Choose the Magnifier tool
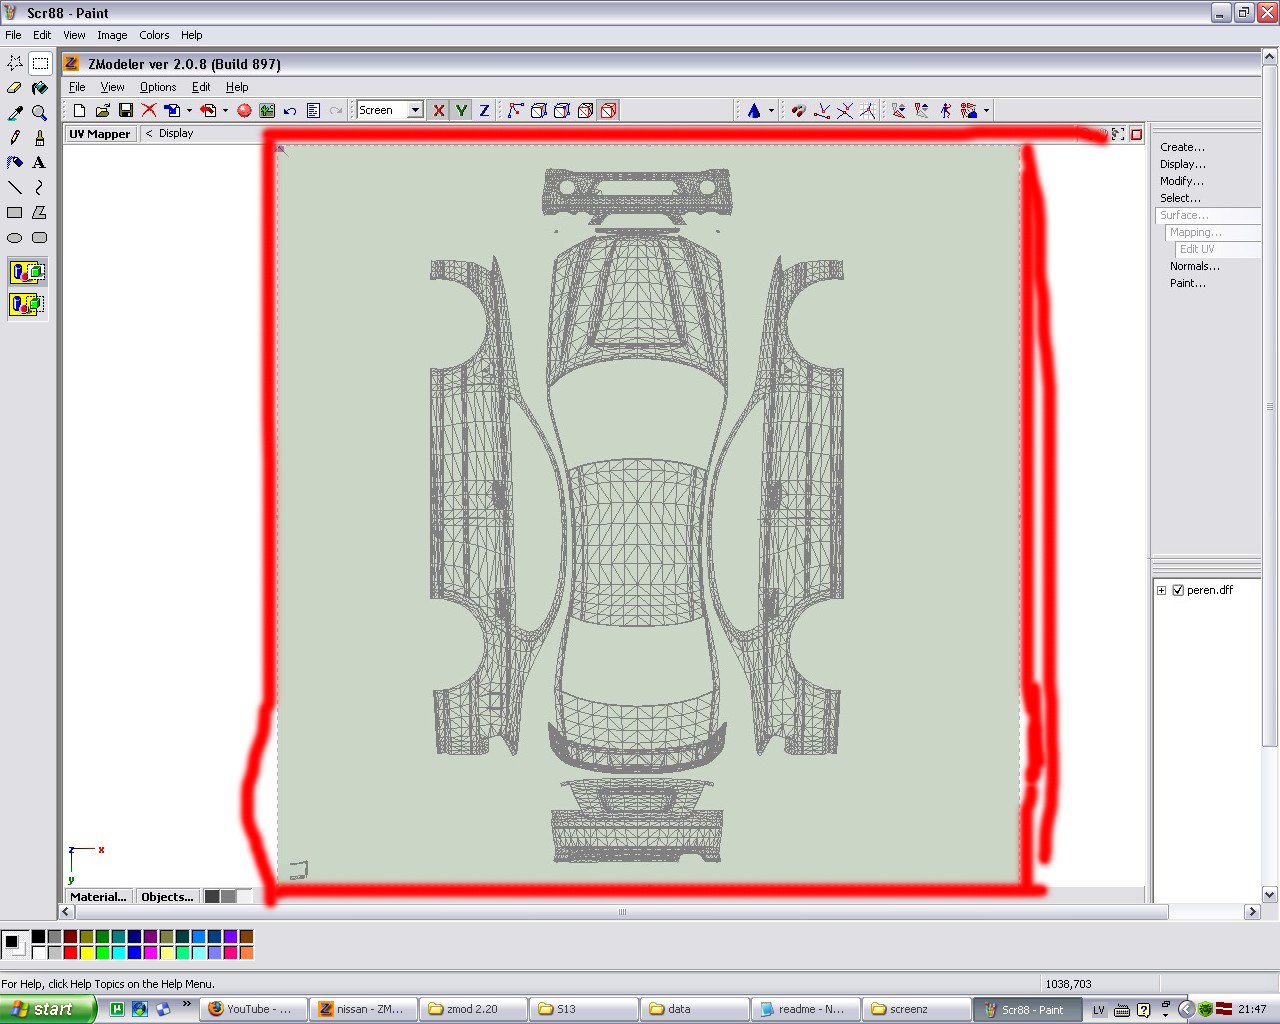 point(40,113)
